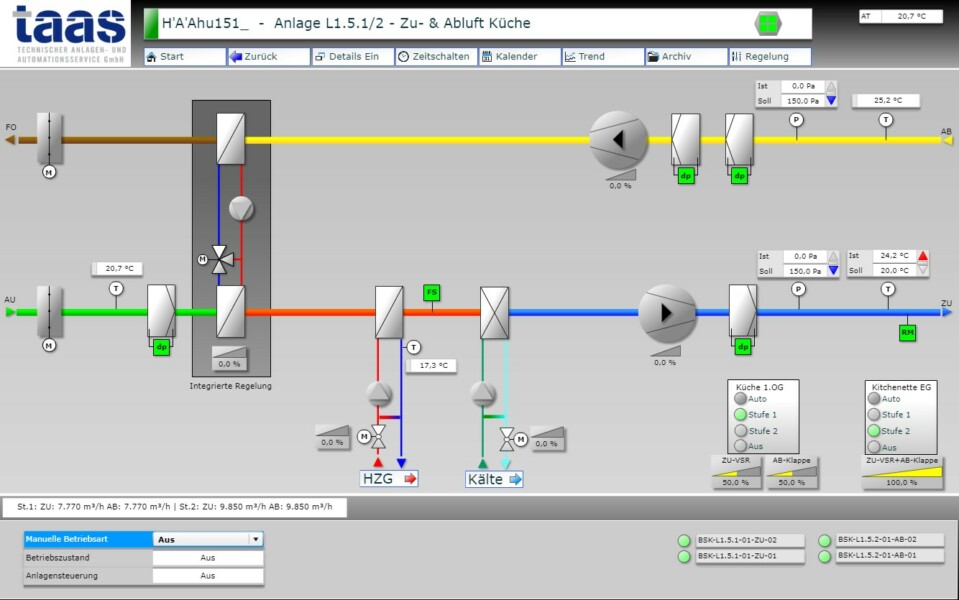
Task: Click supply temperature Soll 20,0 °C field
Action: 894,270
